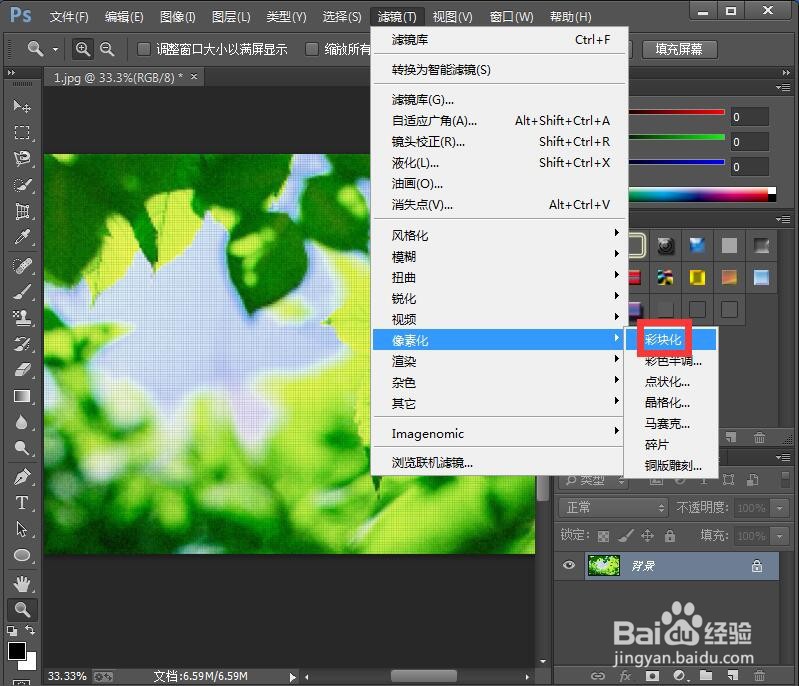Click 浏览联机滤镜... menu entry
Image resolution: width=799 pixels, height=686 pixels.
(499, 463)
